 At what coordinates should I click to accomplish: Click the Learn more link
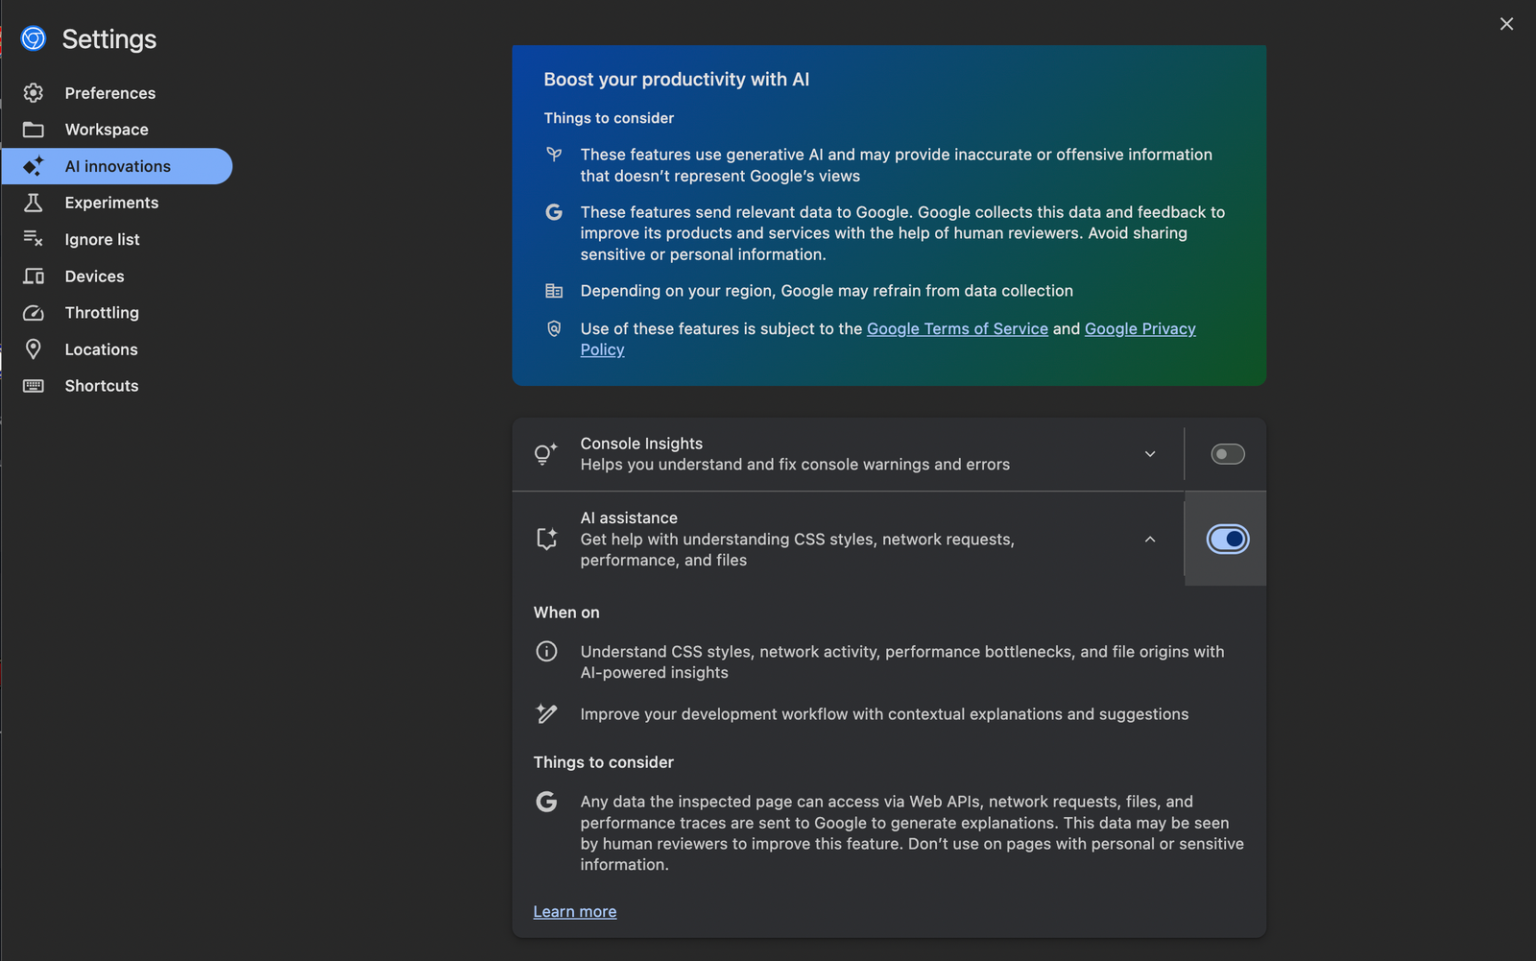[575, 912]
